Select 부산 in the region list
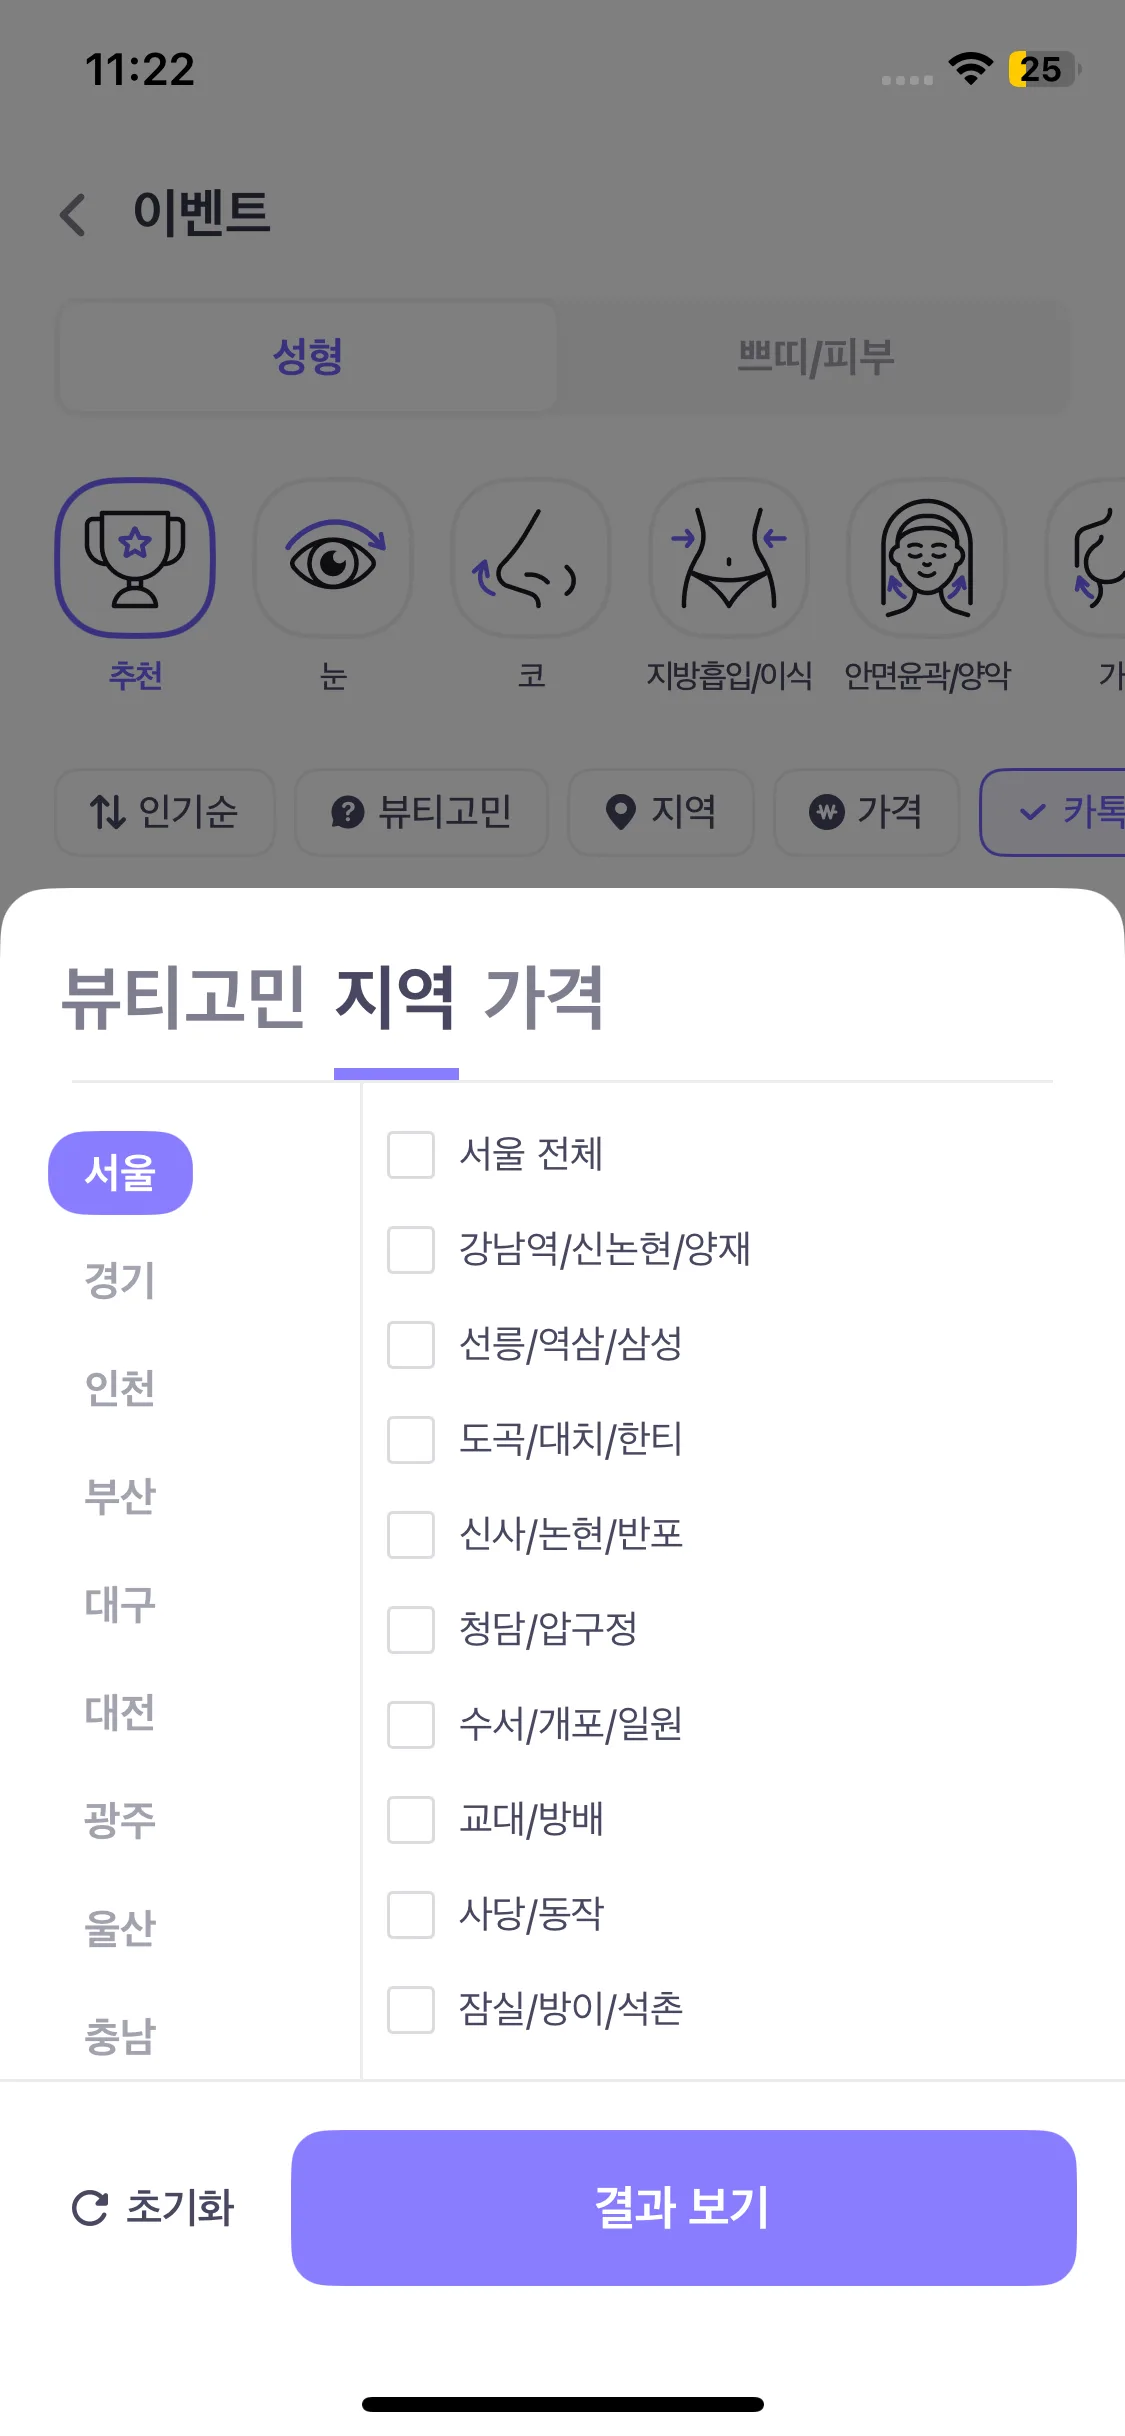 pos(120,1496)
